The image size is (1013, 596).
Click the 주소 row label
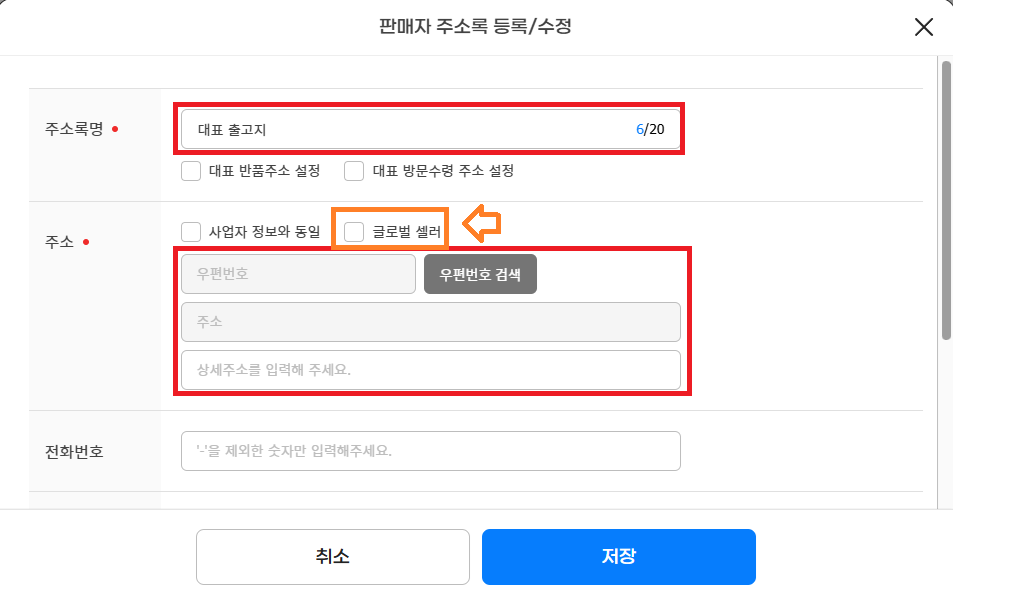60,242
